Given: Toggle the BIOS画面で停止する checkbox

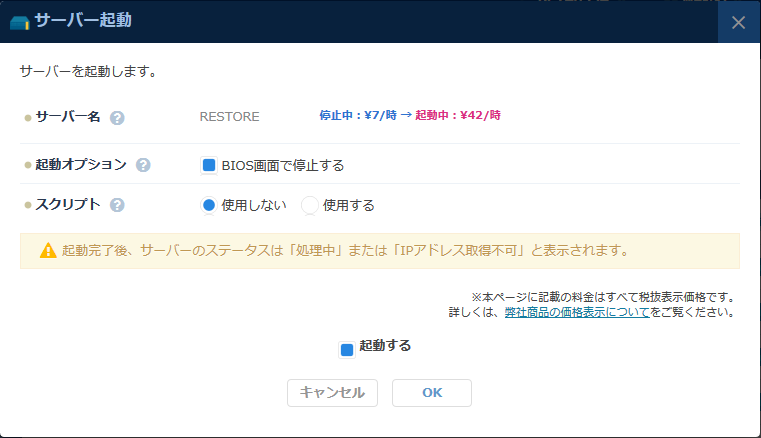Looking at the screenshot, I should coord(209,165).
